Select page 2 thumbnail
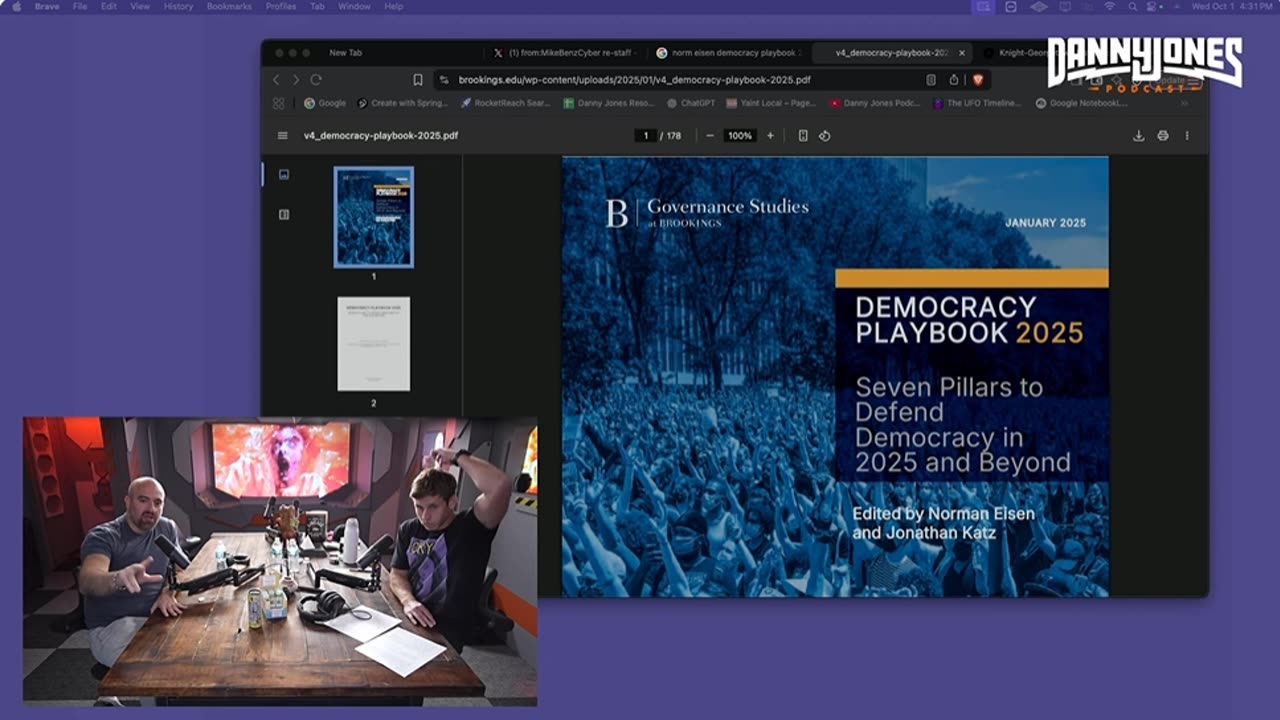 373,344
